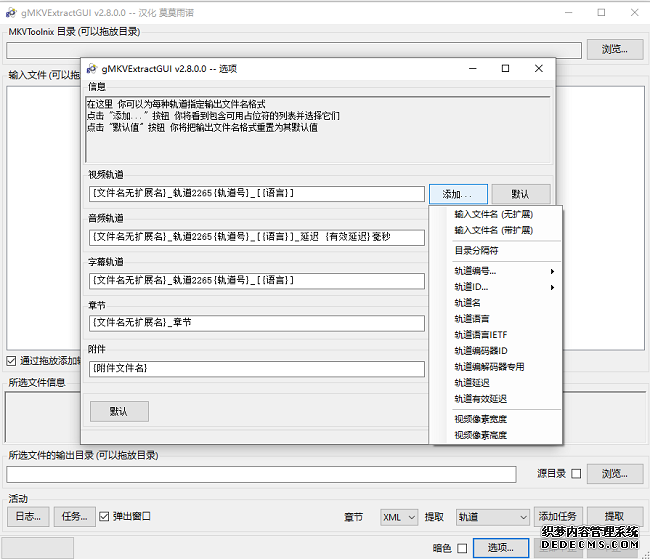Open the 提取 mode dropdown showing 轨道
Image resolution: width=650 pixels, height=559 pixels.
coord(492,517)
